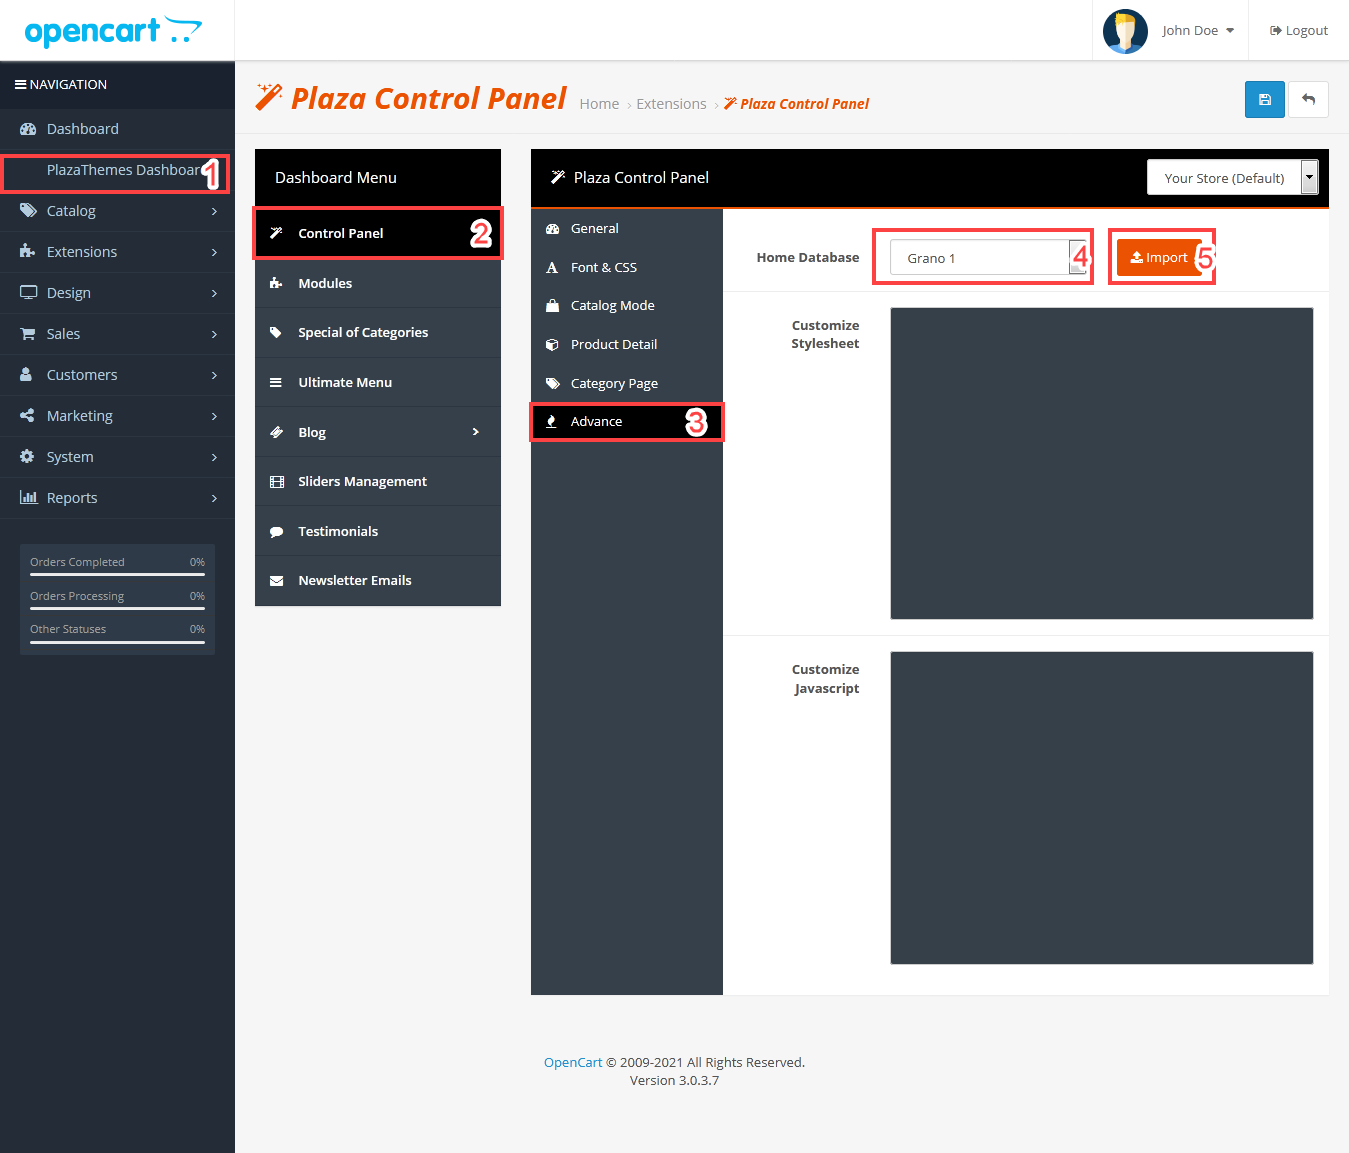Open PlazaThemes Dashboard in the sidebar

click(117, 170)
